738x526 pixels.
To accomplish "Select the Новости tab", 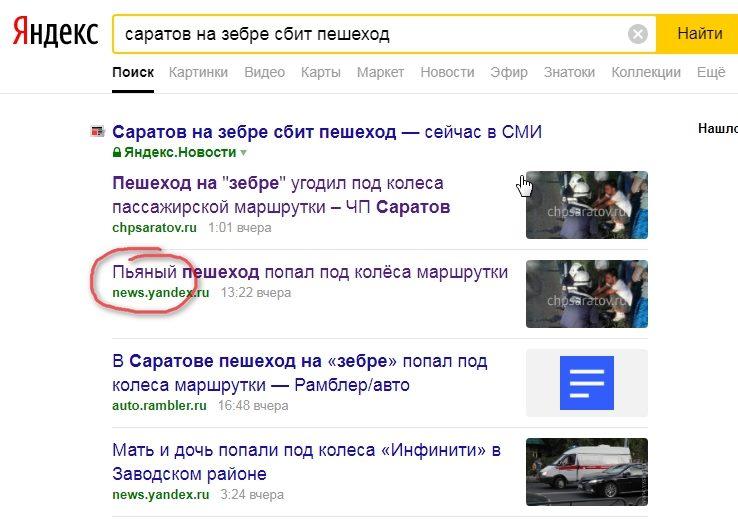I will pos(447,72).
